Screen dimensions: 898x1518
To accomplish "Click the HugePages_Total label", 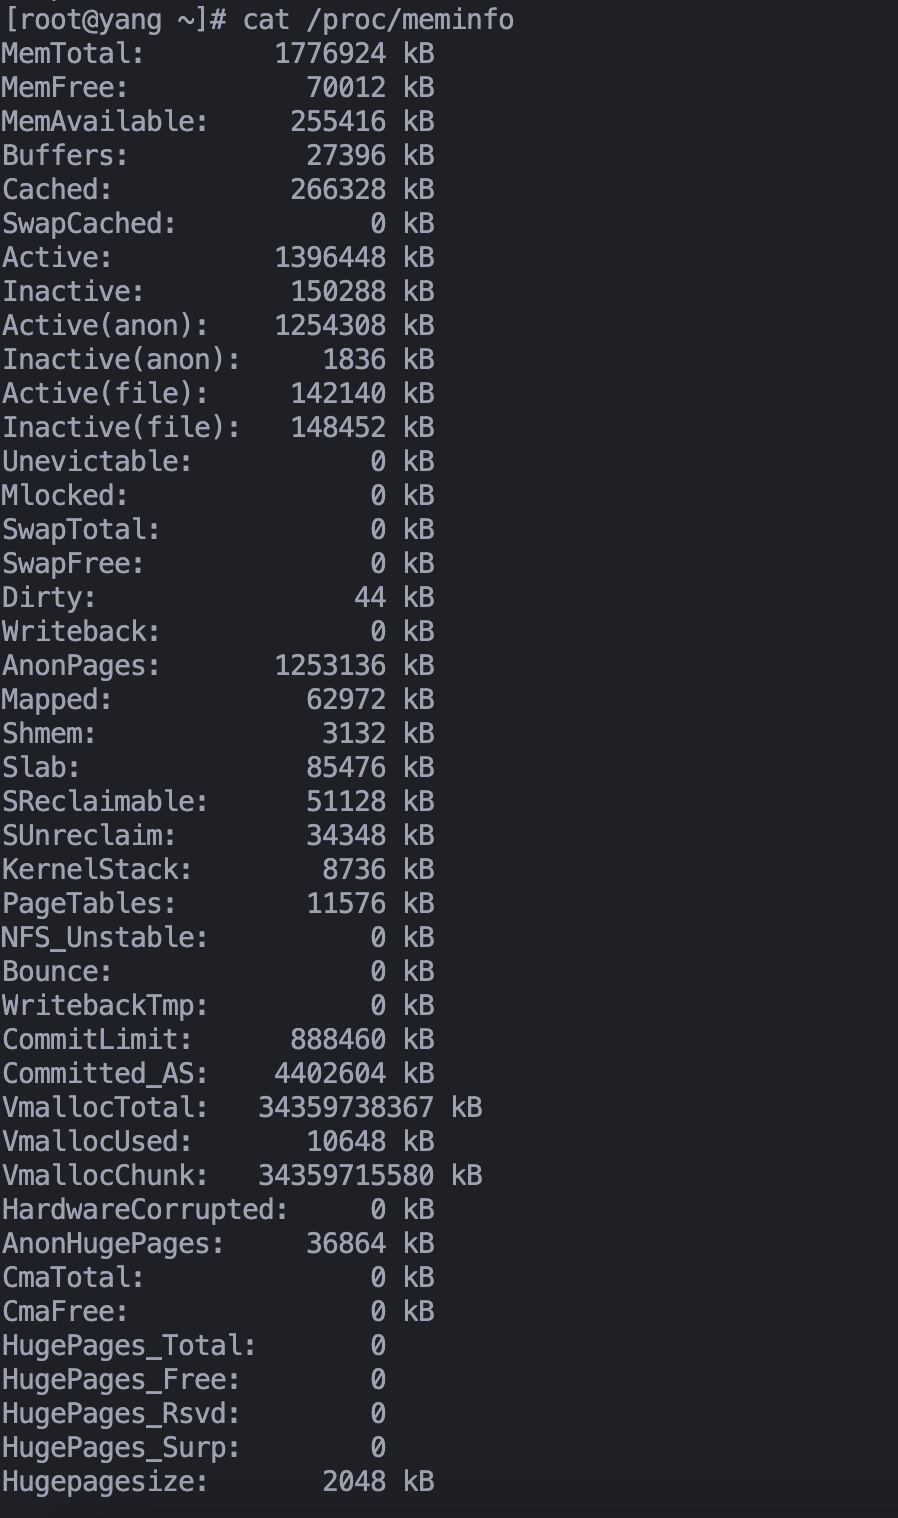I will 129,1345.
